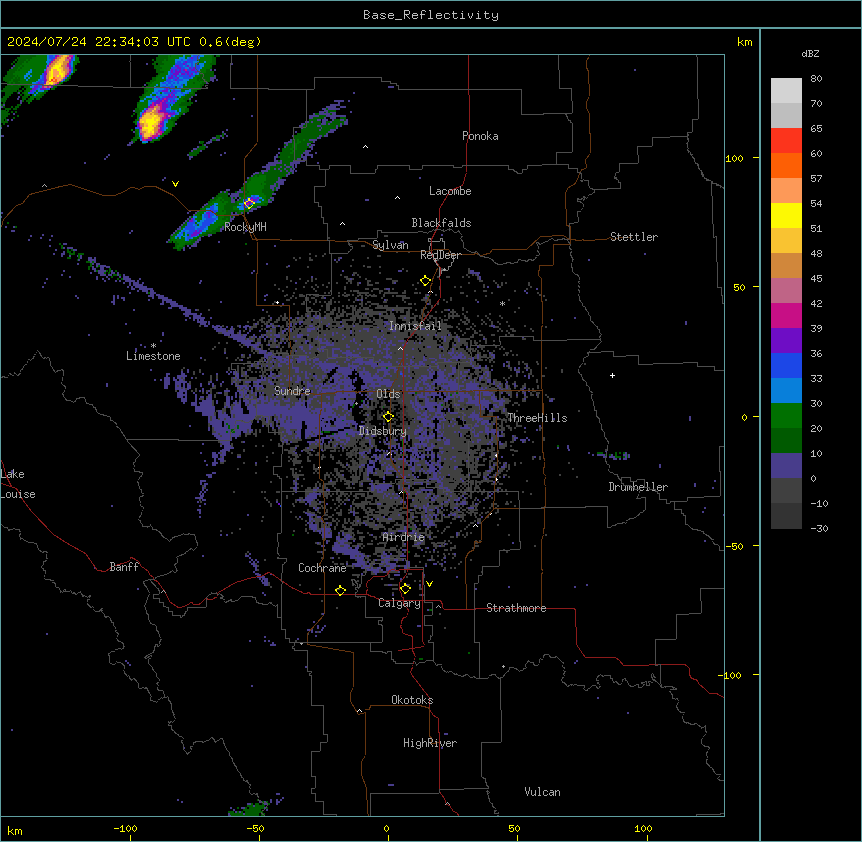Viewport: 862px width, 842px height.
Task: Click the Lake Louise label
Action: point(18,484)
